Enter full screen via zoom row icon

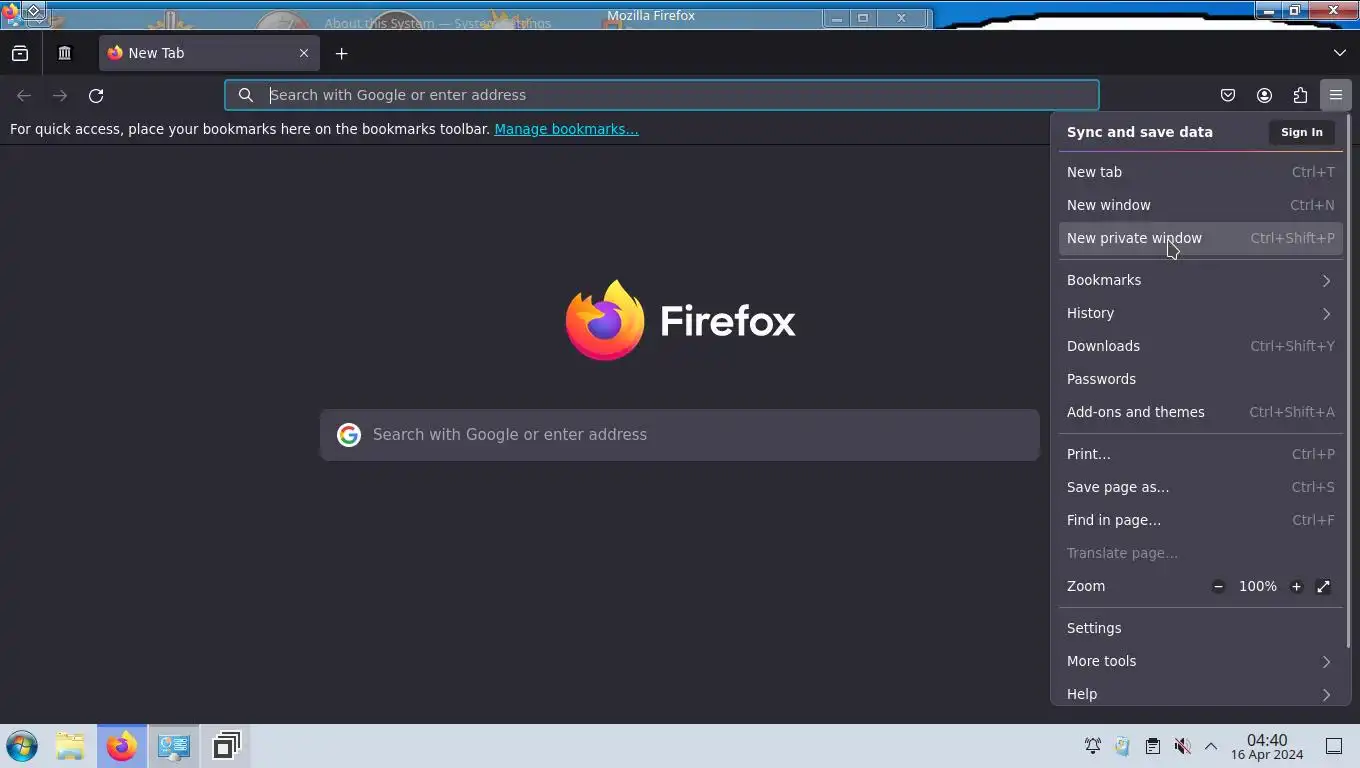coord(1323,587)
